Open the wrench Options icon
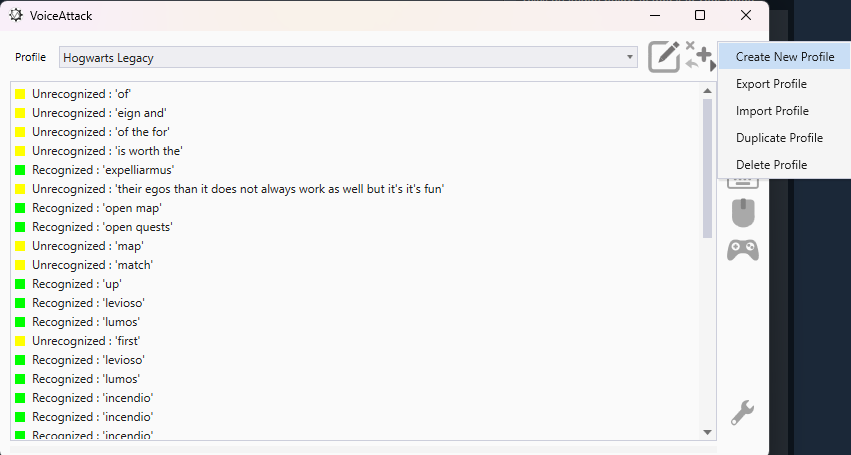This screenshot has height=455, width=851. [x=742, y=412]
